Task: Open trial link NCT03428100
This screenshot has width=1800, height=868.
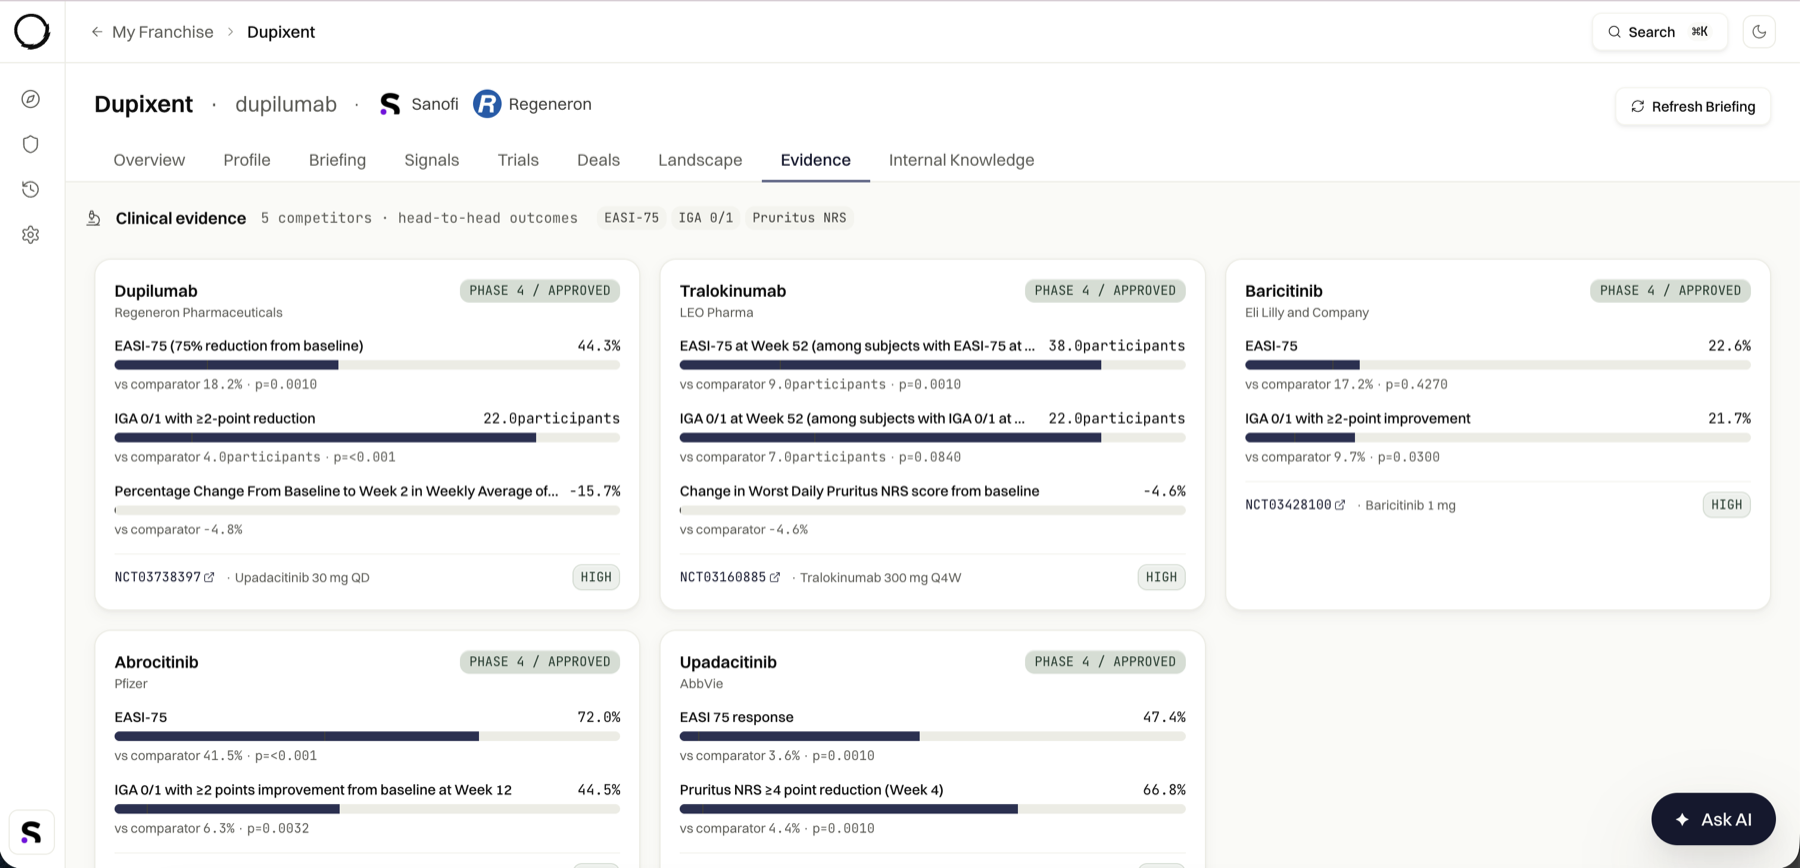Action: pos(1288,505)
